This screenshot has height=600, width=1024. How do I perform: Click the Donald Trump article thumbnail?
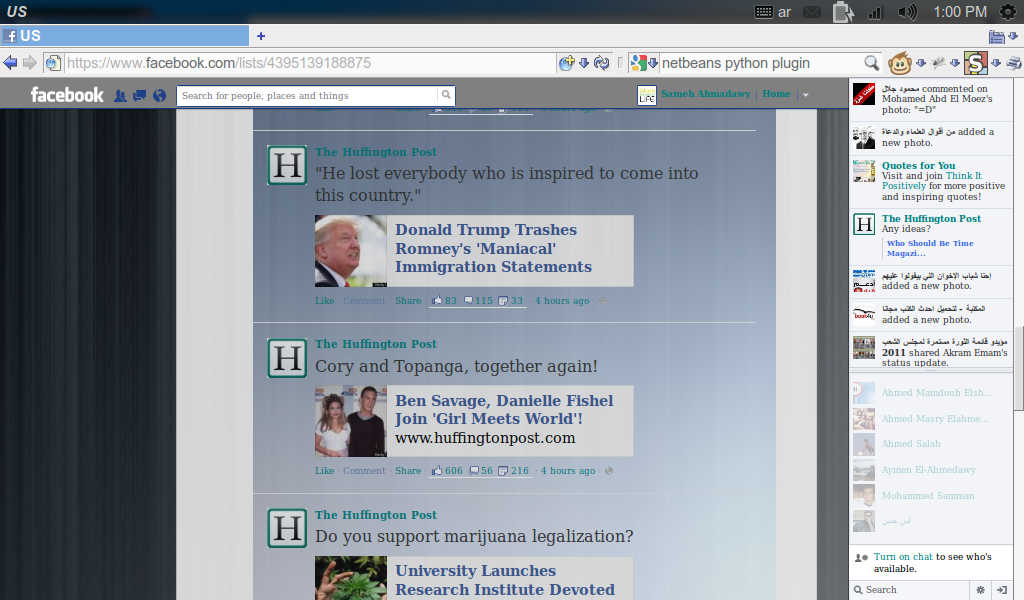point(351,251)
